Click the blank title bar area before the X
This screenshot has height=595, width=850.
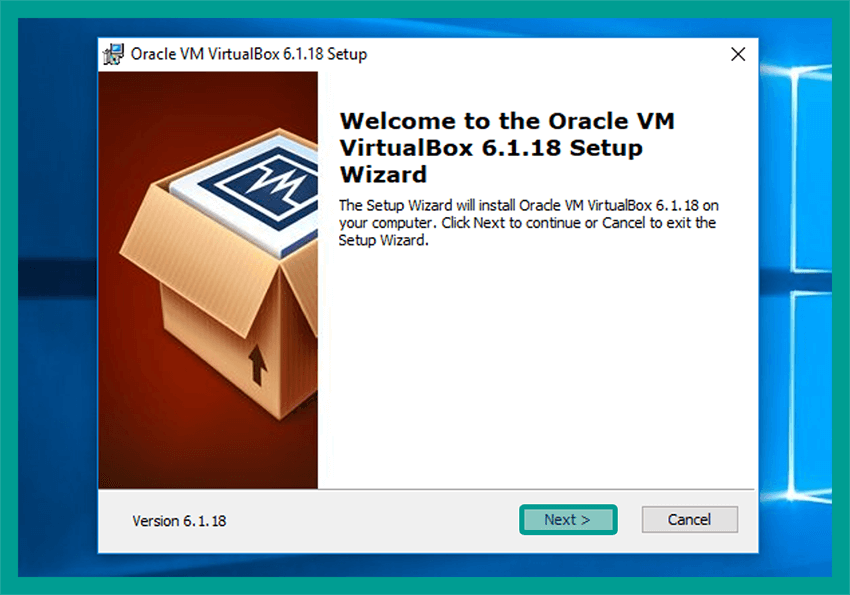coord(542,54)
